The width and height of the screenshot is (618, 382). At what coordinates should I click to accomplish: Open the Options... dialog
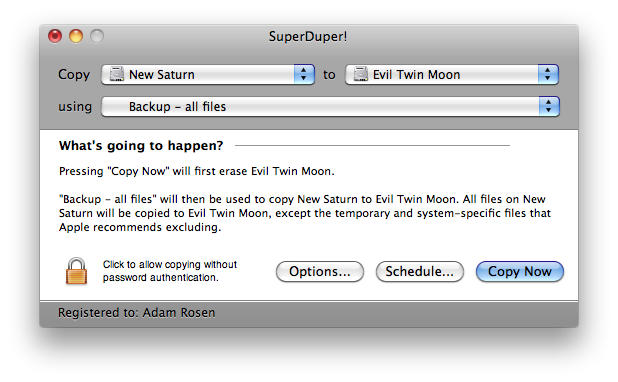[x=320, y=271]
